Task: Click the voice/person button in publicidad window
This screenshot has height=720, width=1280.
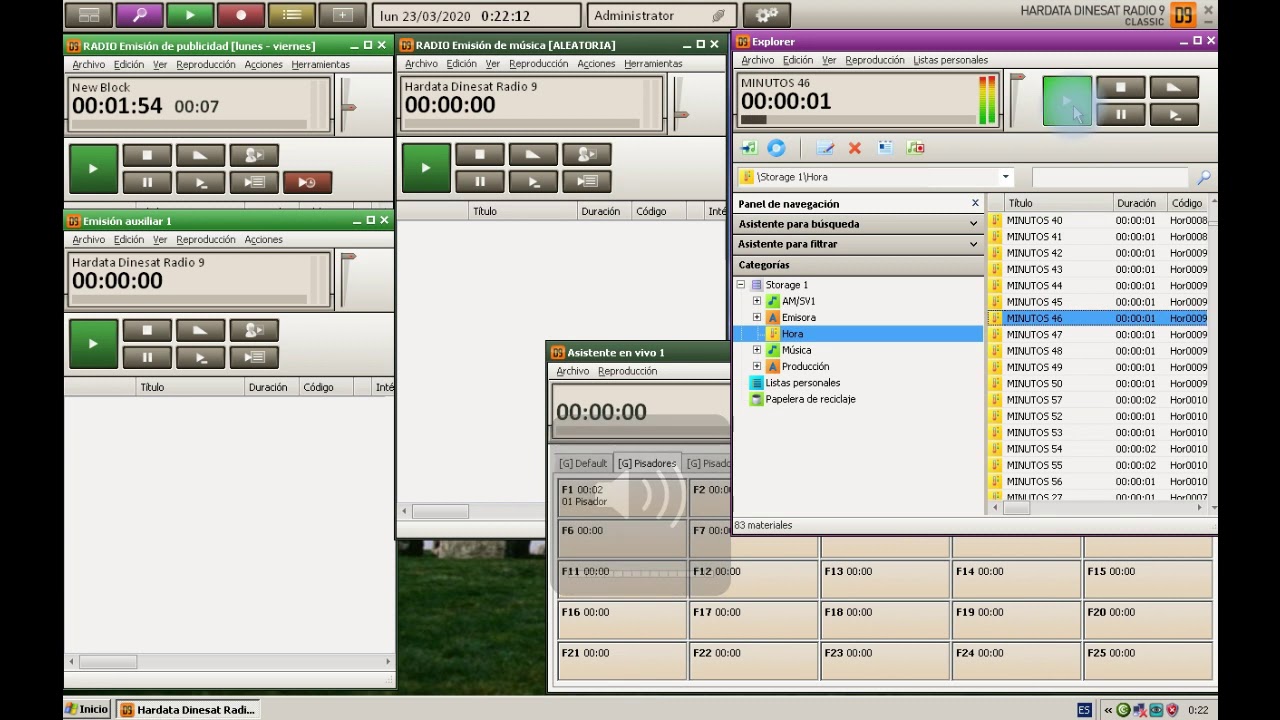Action: (x=254, y=155)
